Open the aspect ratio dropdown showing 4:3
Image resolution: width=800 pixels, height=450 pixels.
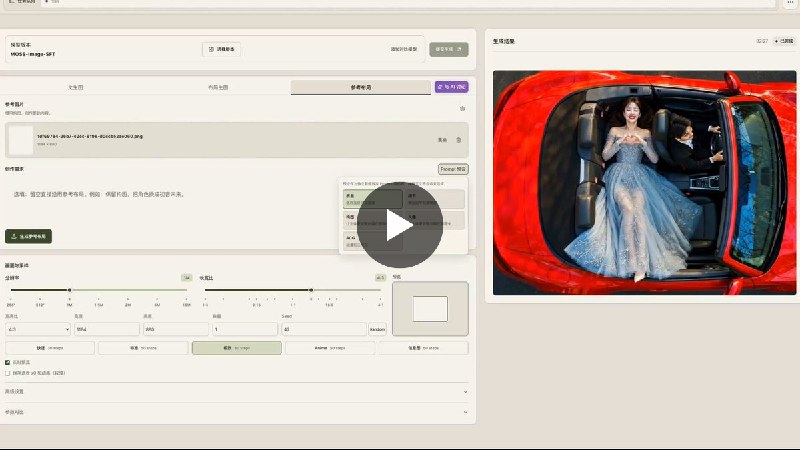coord(38,330)
